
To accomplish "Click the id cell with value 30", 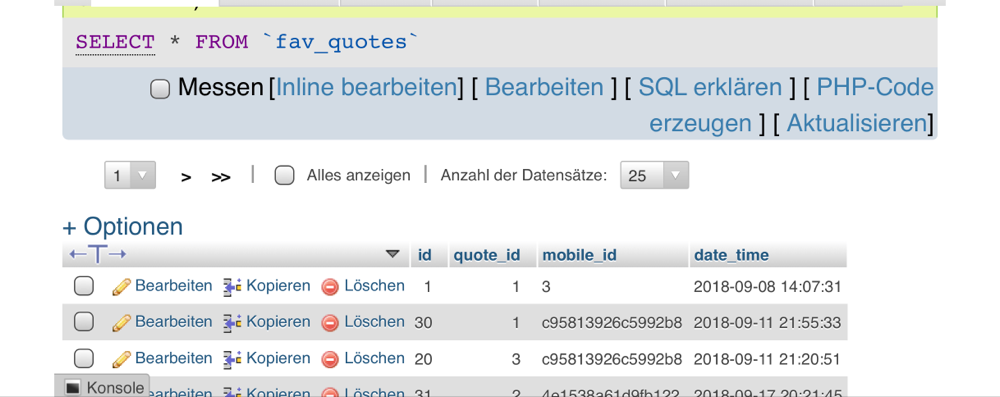I will tap(423, 323).
